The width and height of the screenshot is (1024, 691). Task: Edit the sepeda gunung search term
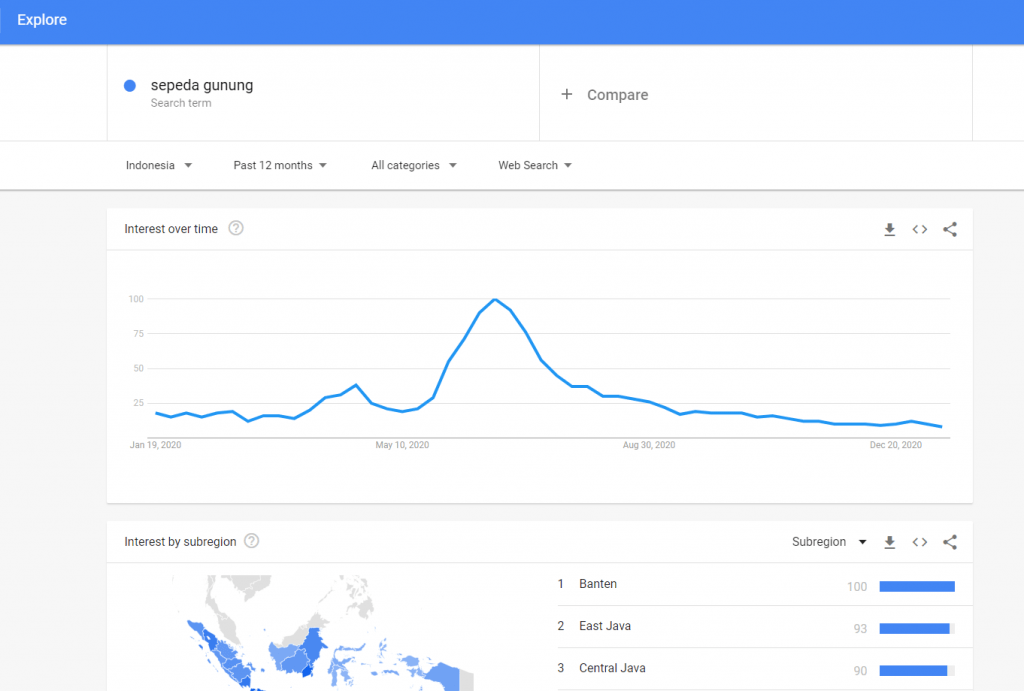pos(202,85)
